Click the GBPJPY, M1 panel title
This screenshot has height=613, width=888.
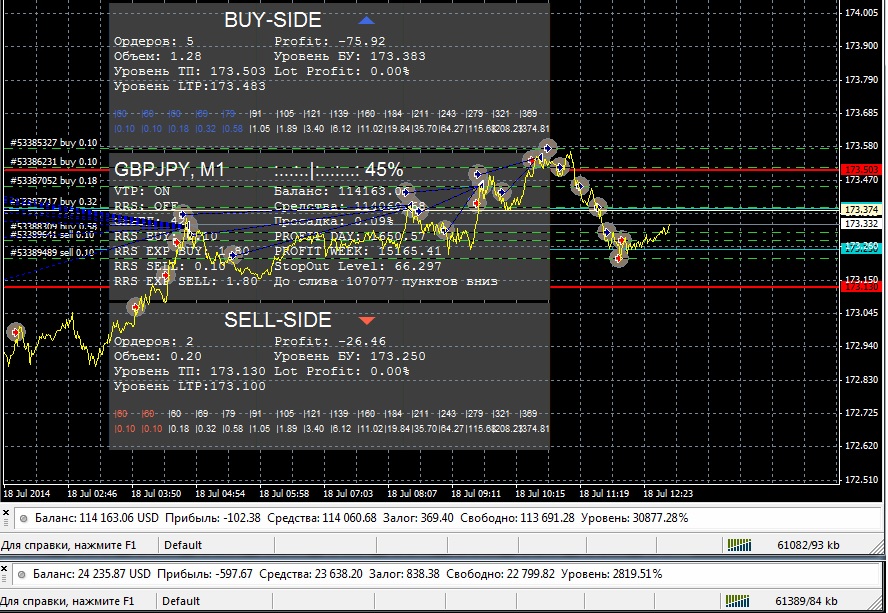[x=169, y=169]
